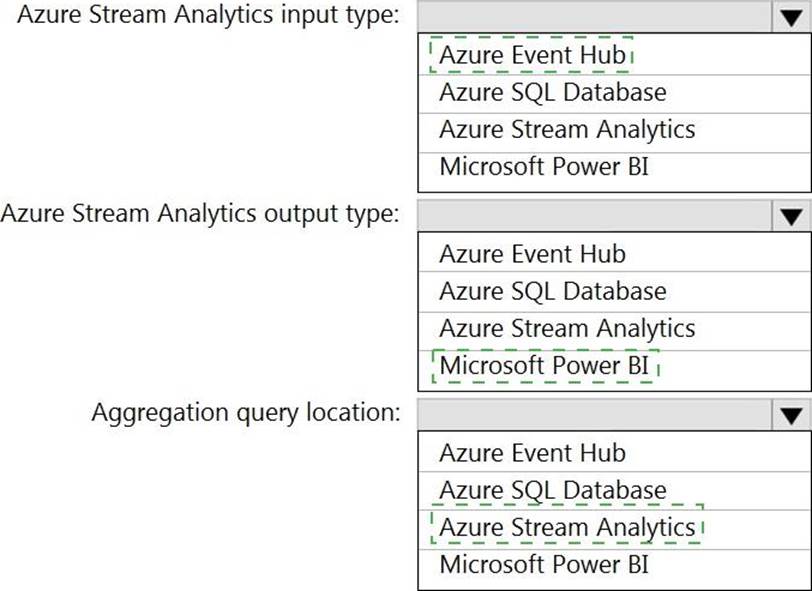Open the input type dropdown arrow

click(x=792, y=17)
